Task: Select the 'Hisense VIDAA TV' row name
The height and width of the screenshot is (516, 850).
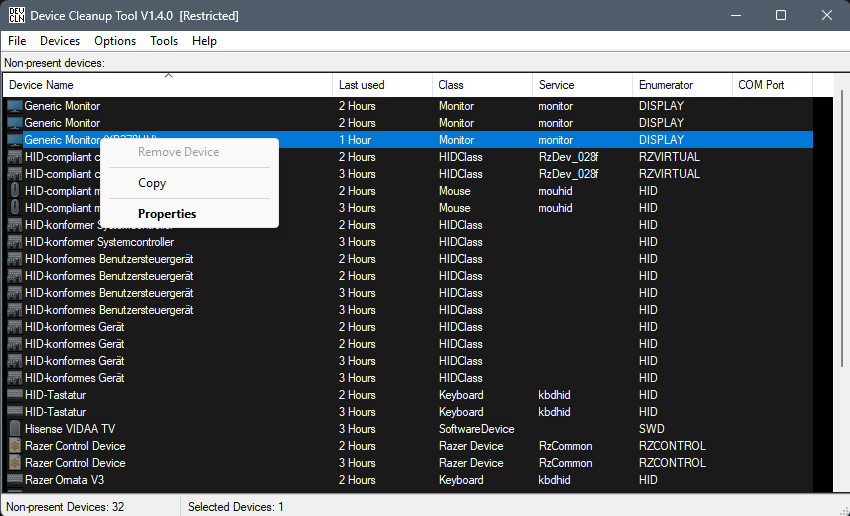Action: [x=70, y=429]
